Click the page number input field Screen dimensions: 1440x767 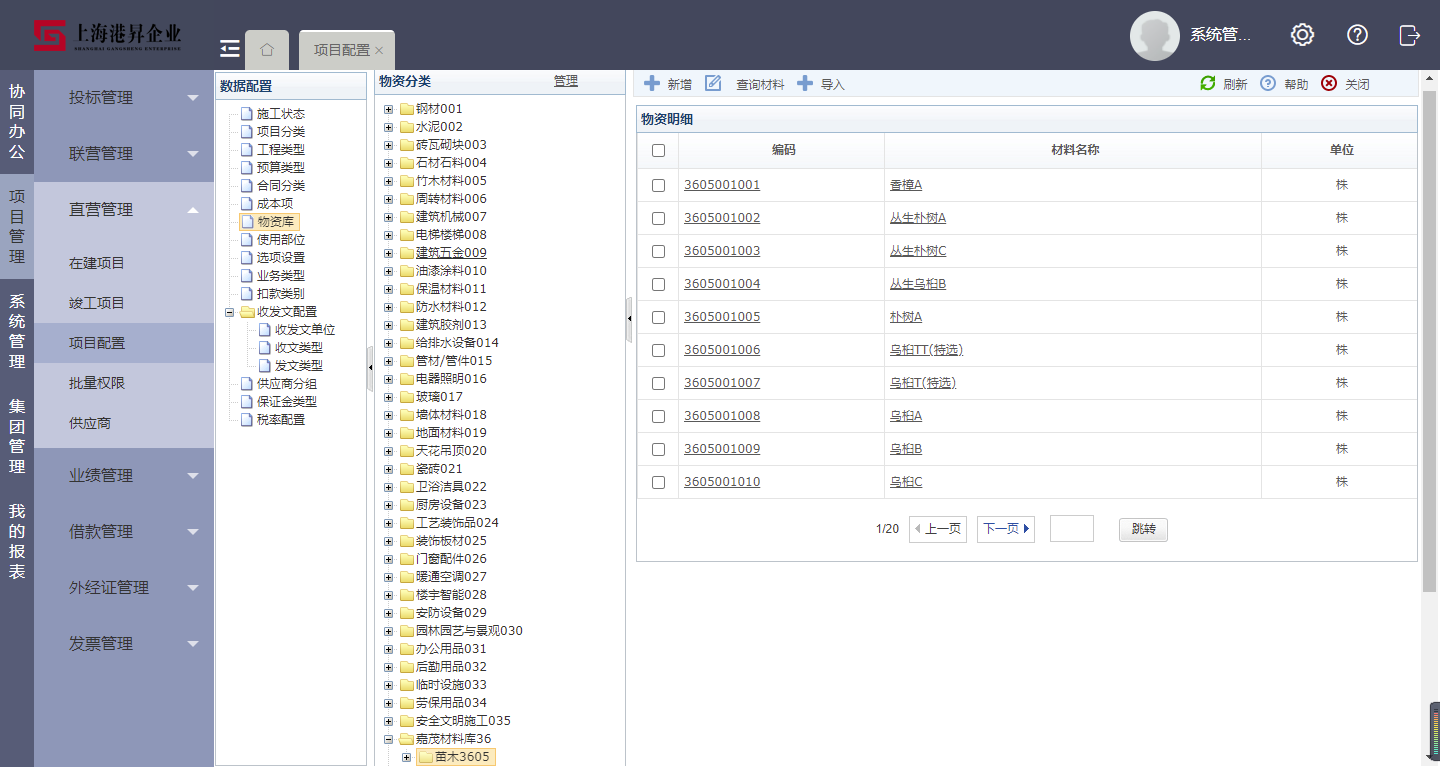tap(1072, 529)
